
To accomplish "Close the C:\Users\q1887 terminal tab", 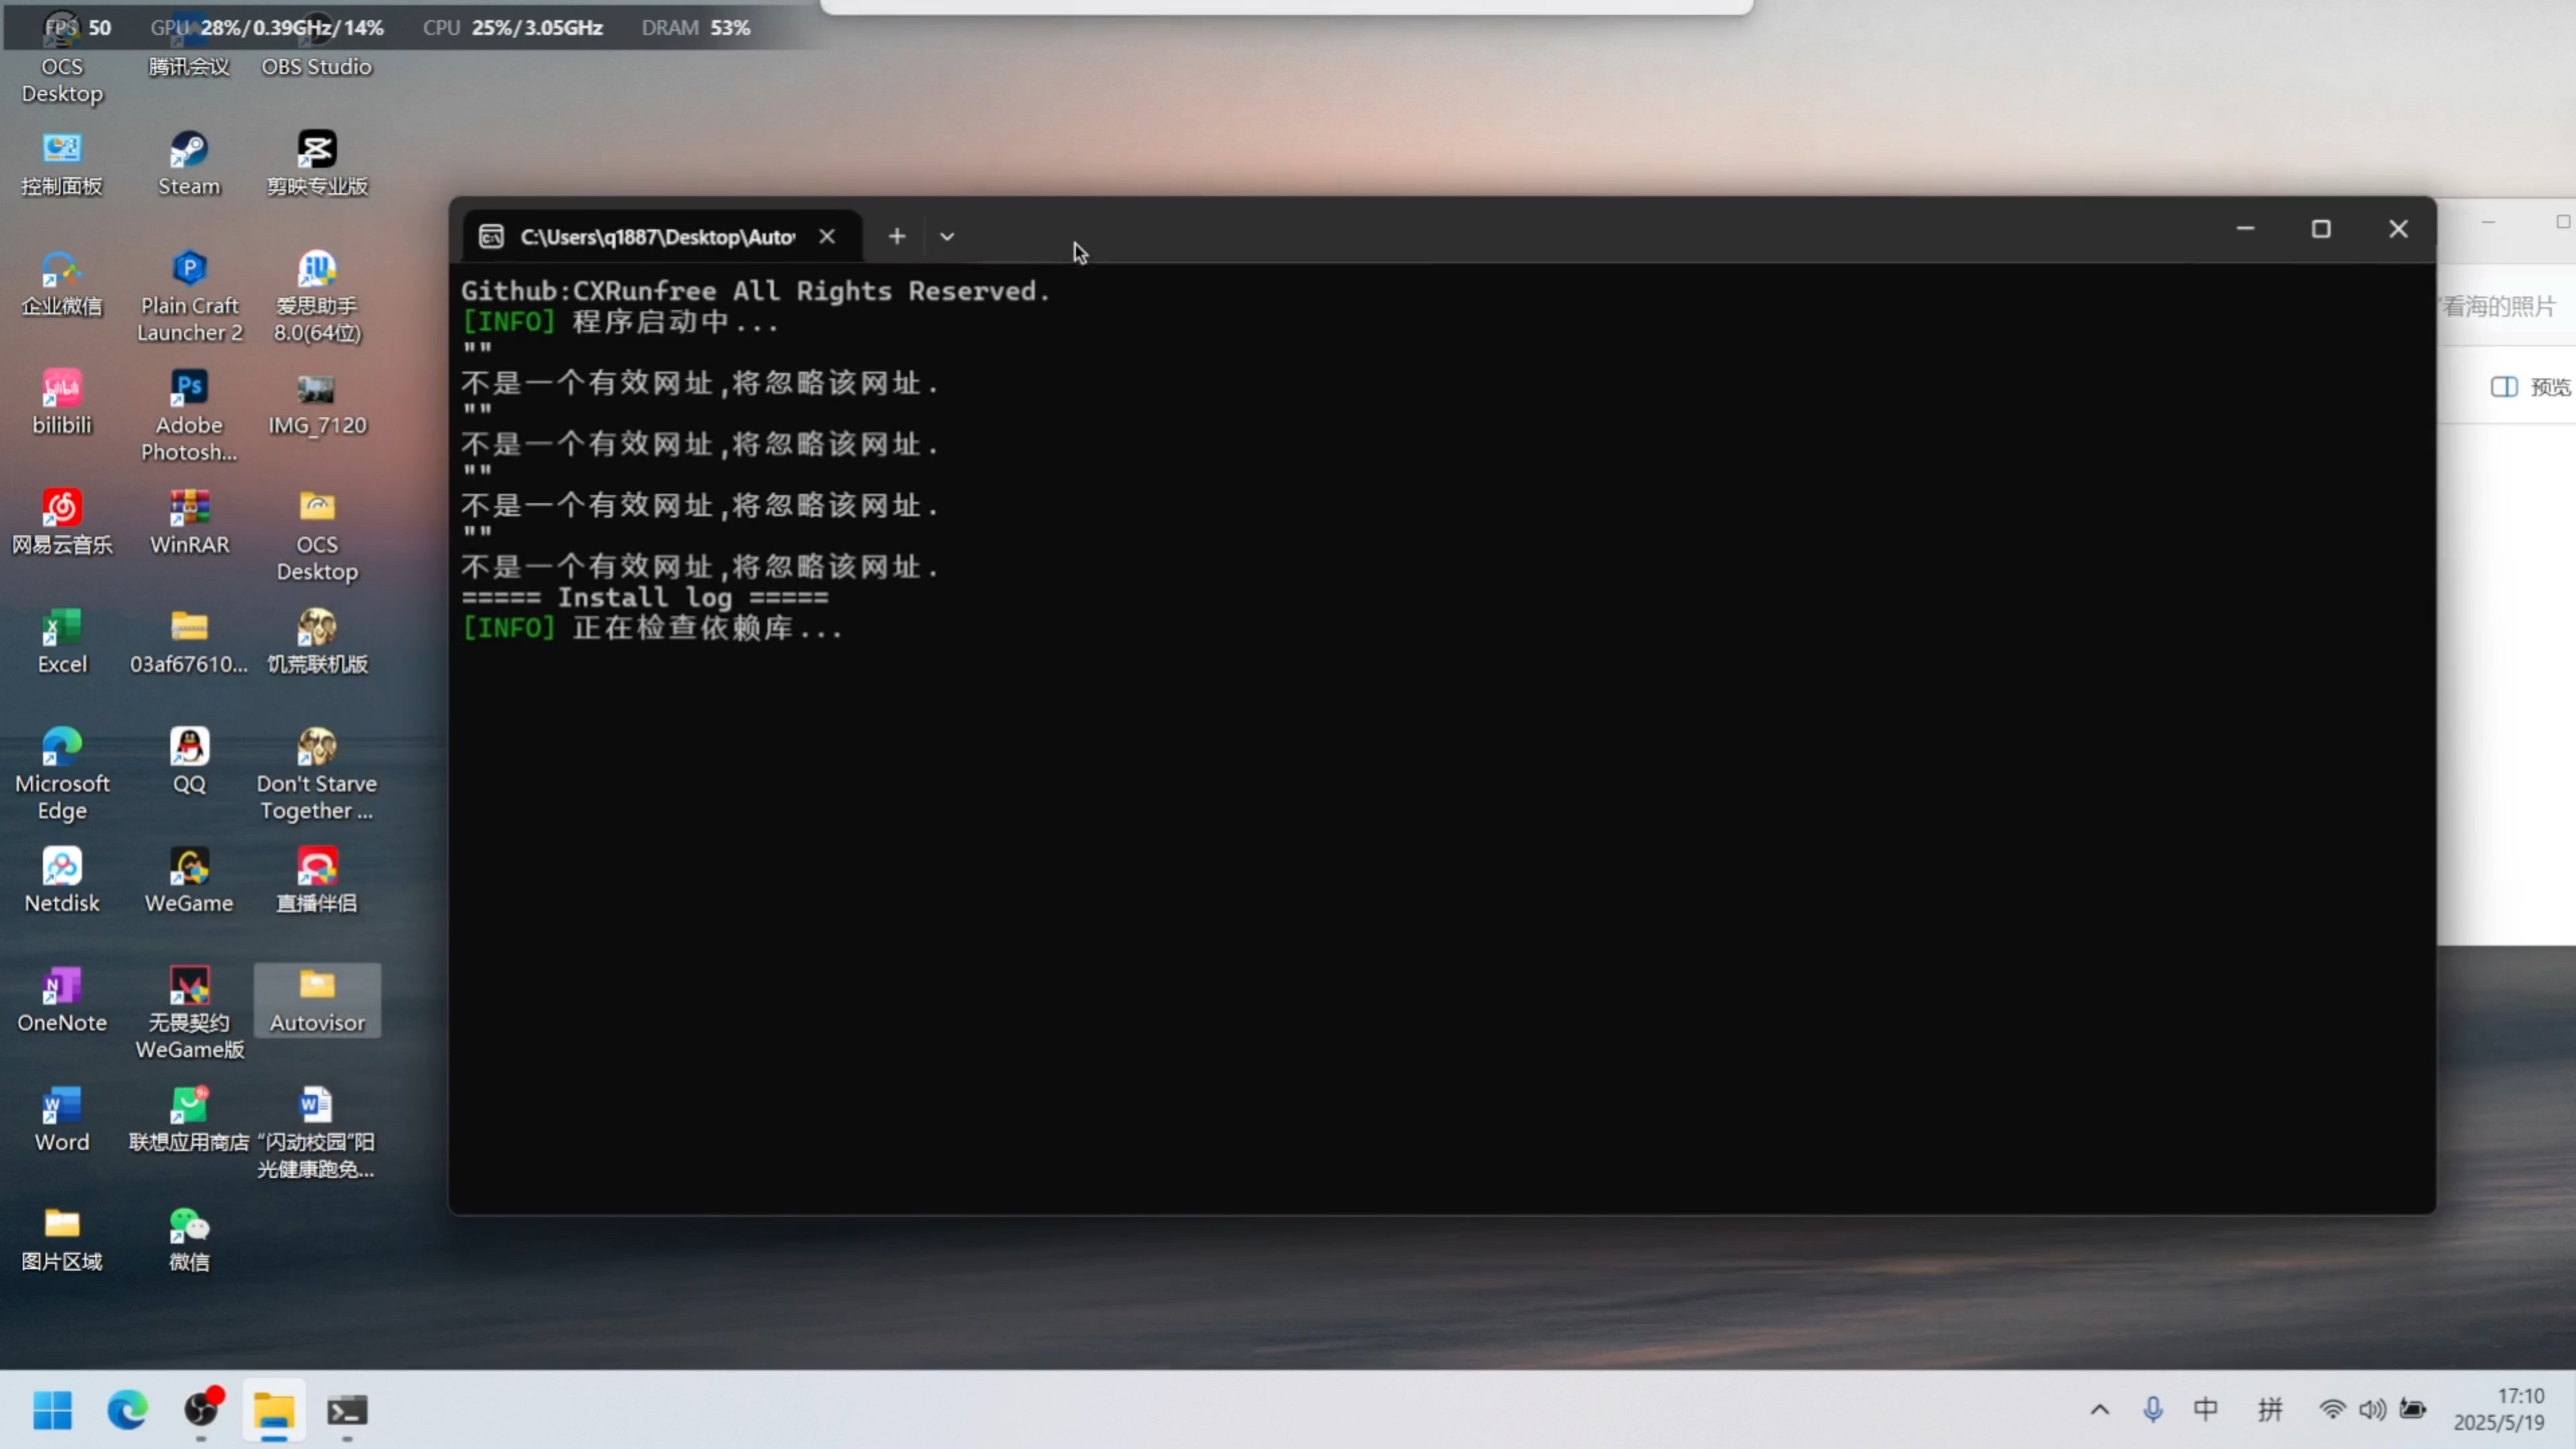I will tap(827, 237).
